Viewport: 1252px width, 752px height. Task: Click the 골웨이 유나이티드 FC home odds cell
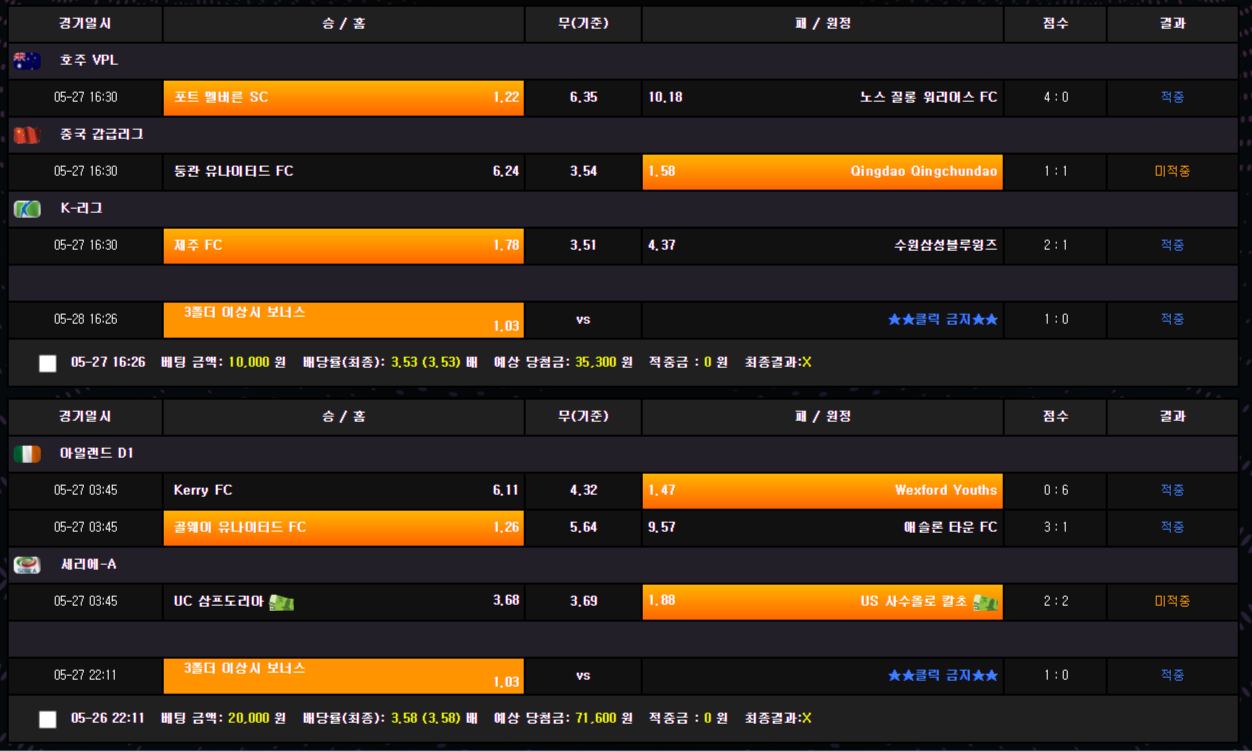tap(343, 528)
